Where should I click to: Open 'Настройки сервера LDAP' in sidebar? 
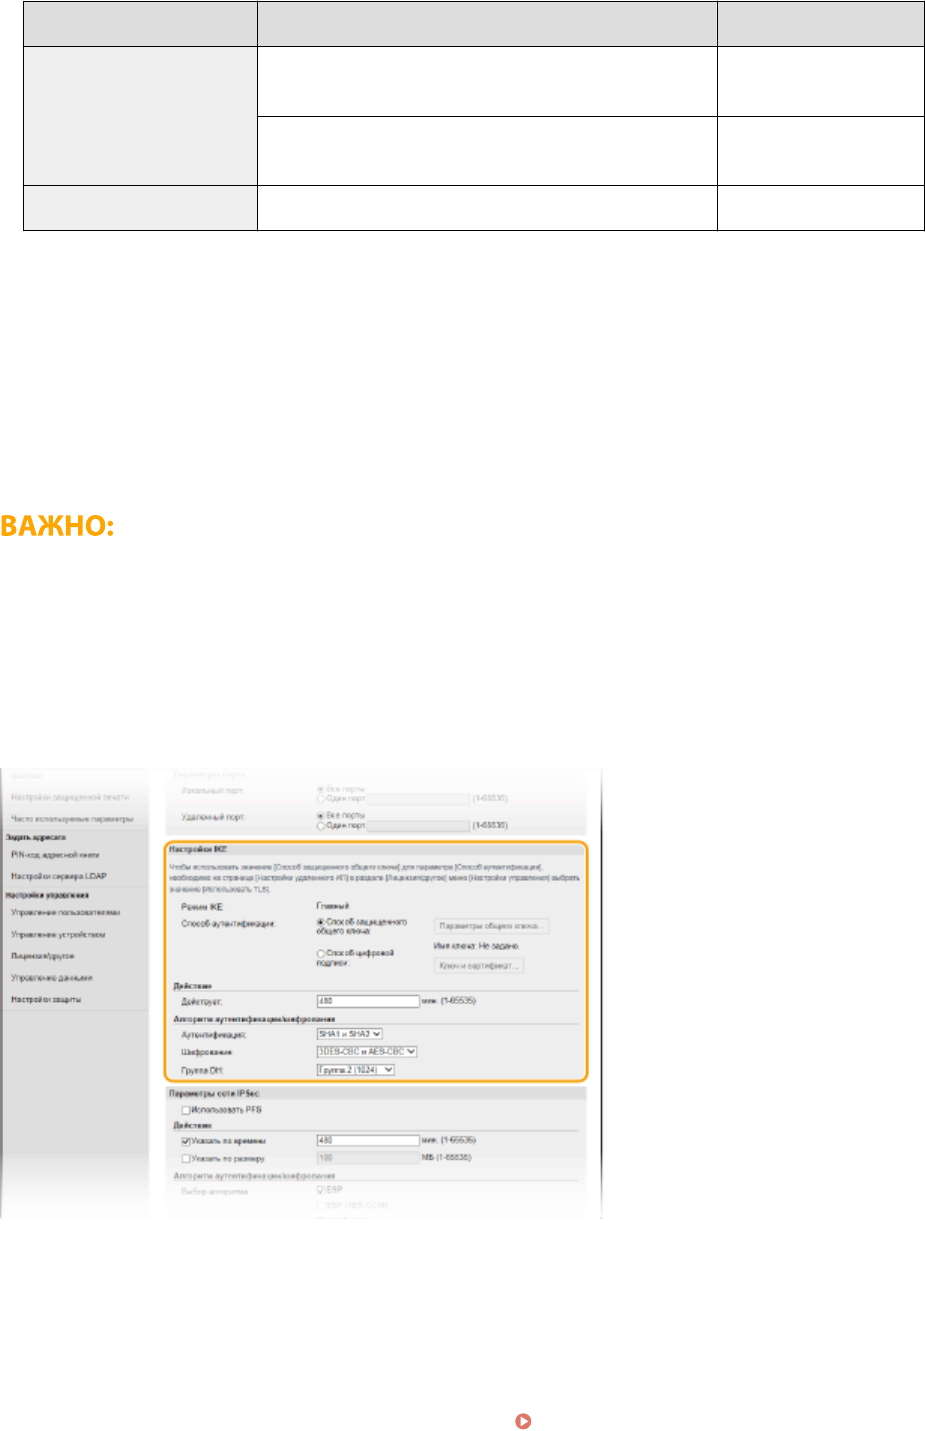coord(58,876)
